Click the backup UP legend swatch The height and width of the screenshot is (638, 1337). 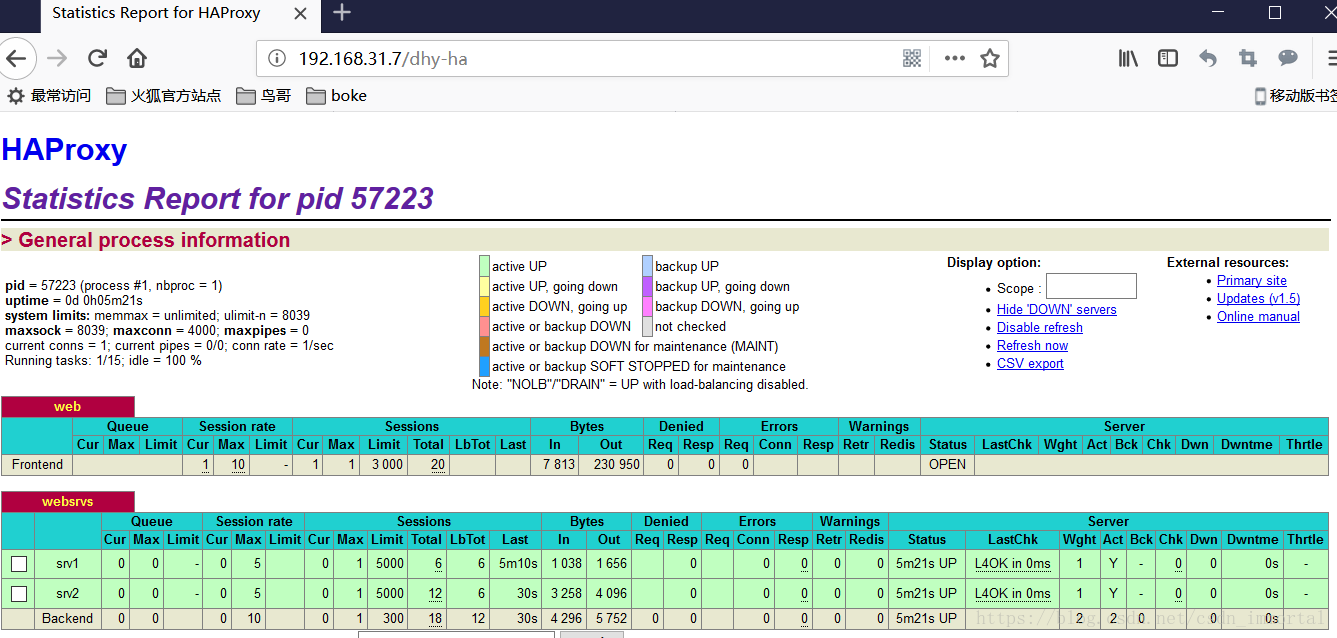coord(647,266)
